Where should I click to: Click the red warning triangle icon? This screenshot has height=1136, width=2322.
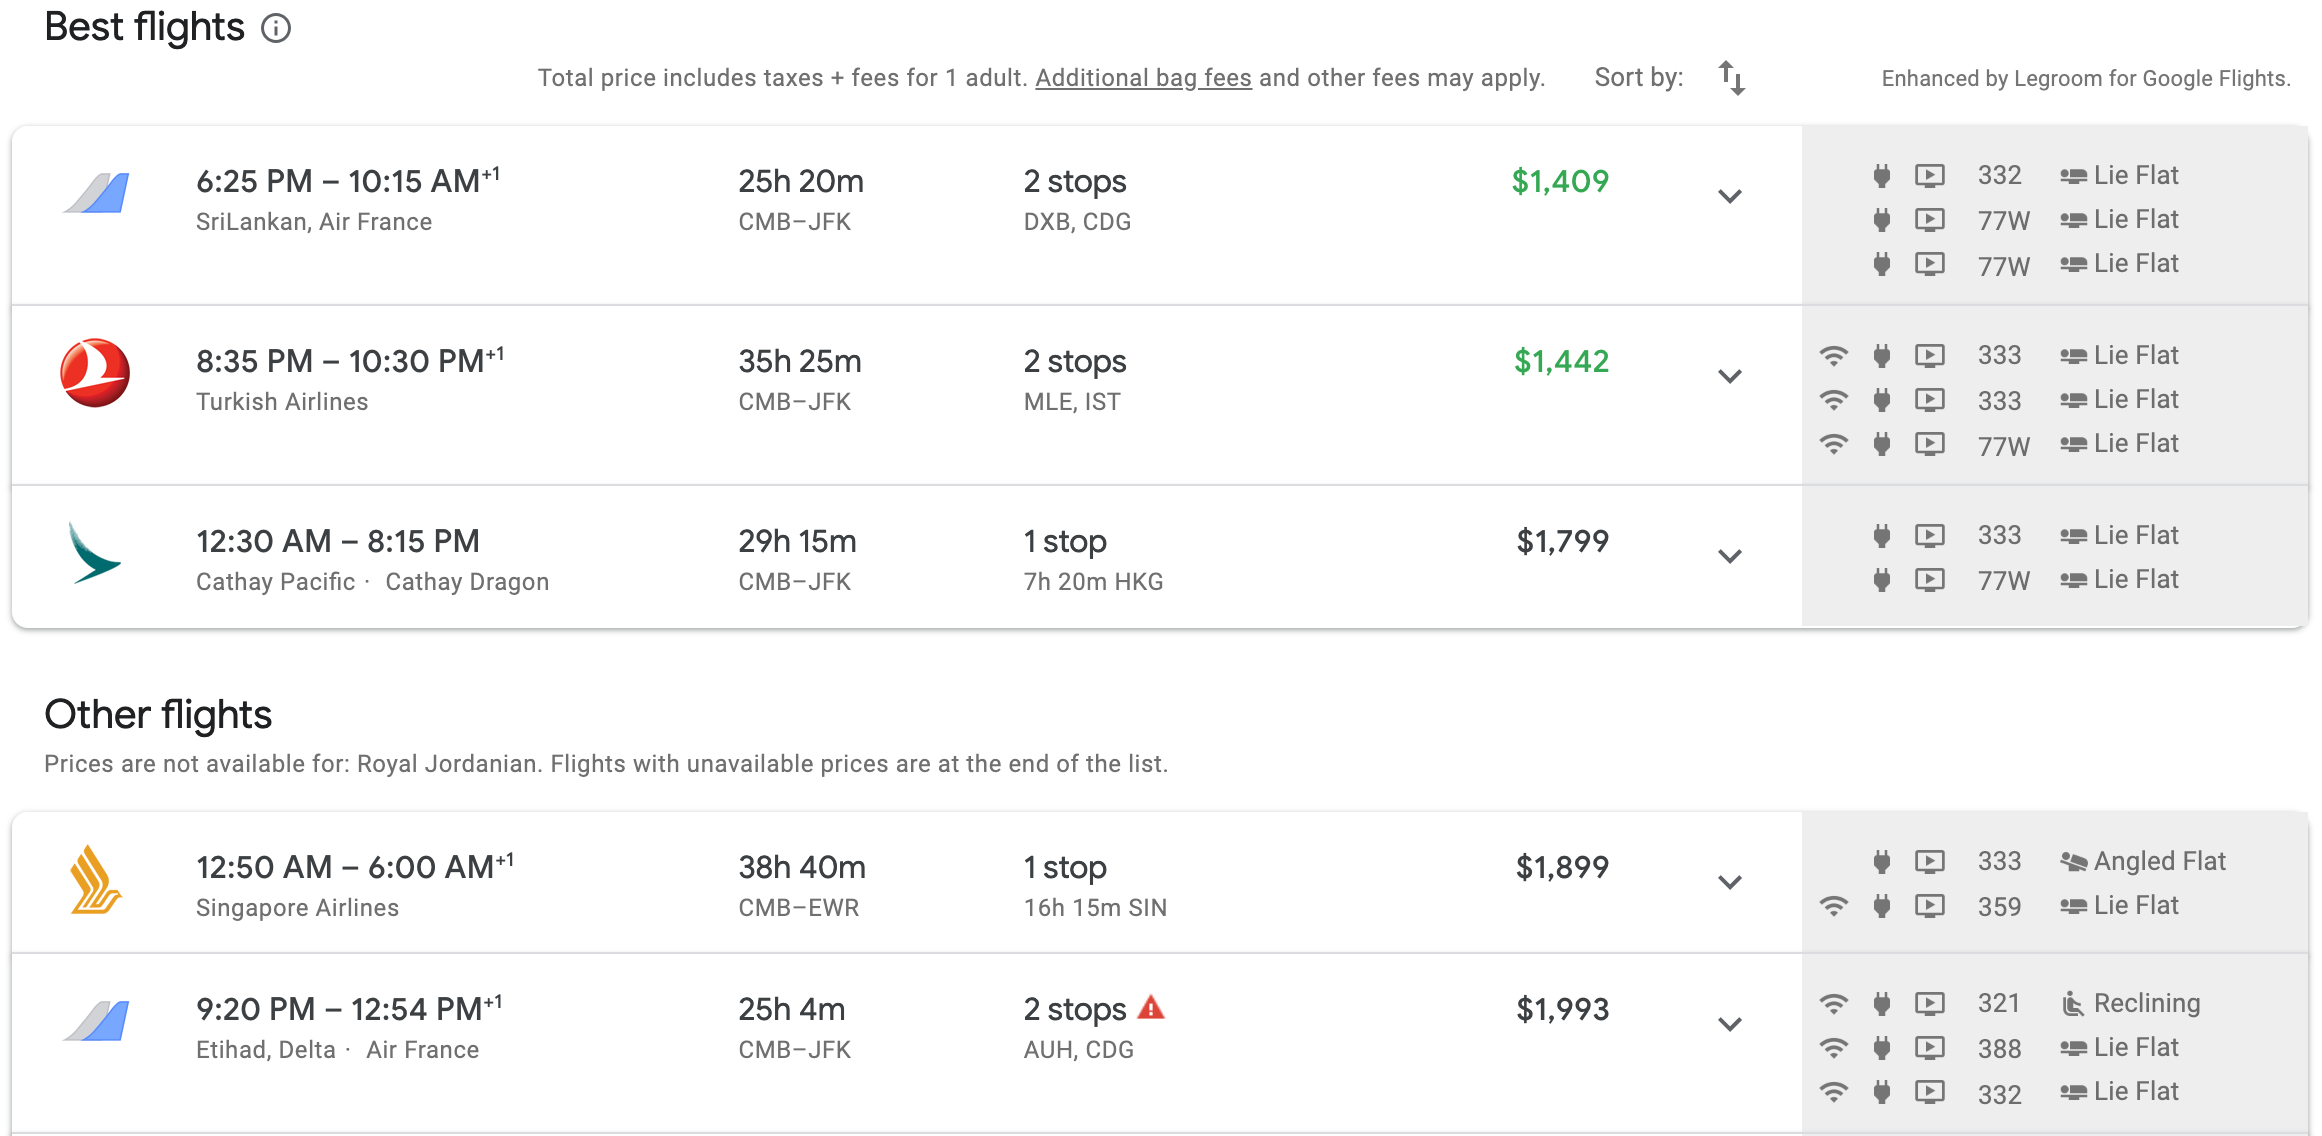click(x=1152, y=1007)
